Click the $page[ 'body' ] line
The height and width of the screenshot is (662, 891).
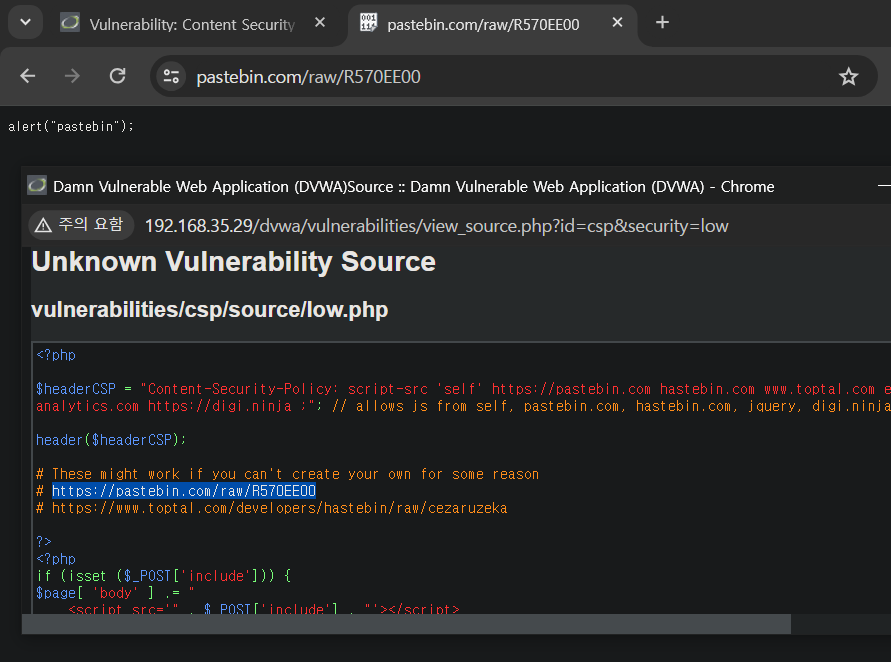click(x=115, y=593)
